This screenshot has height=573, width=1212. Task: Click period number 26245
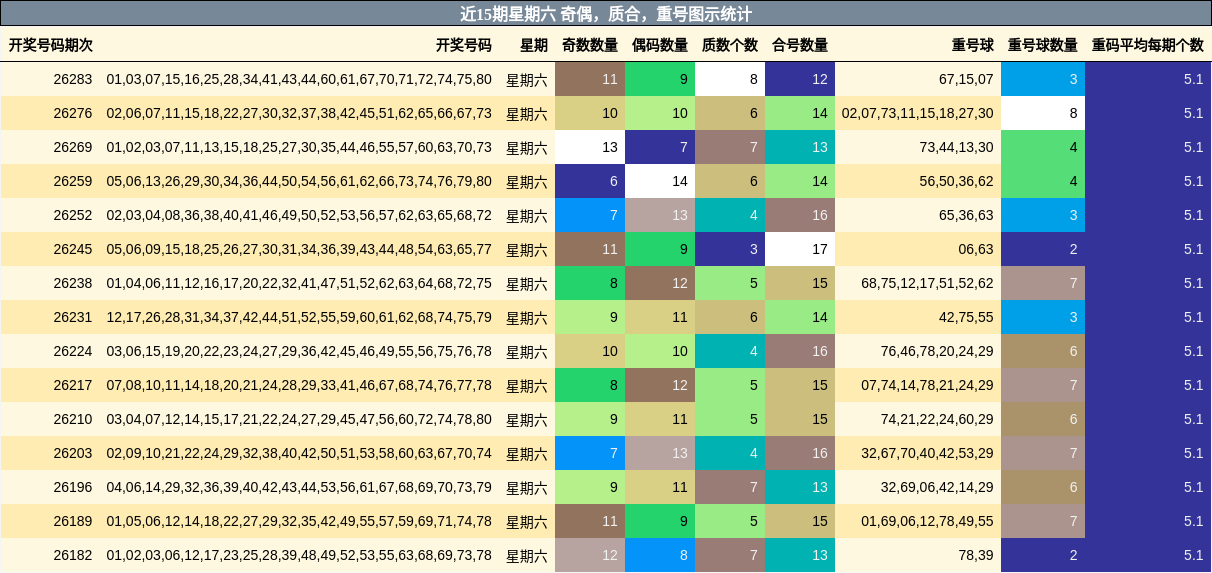coord(73,249)
